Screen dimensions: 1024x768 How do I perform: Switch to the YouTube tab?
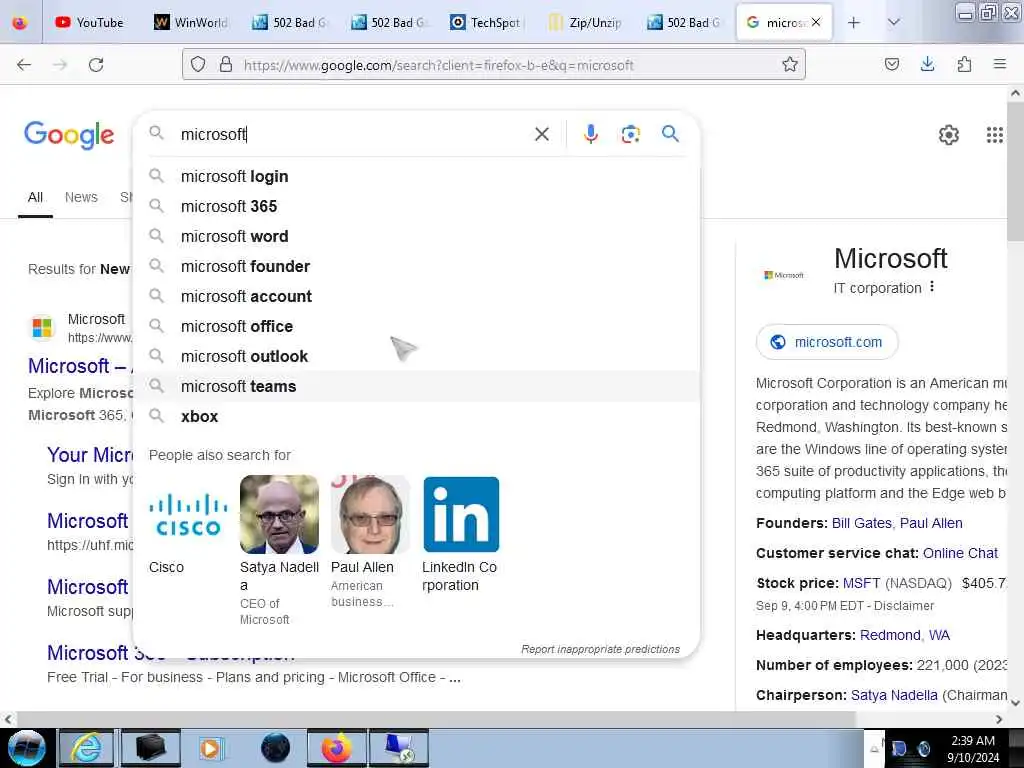pos(89,23)
